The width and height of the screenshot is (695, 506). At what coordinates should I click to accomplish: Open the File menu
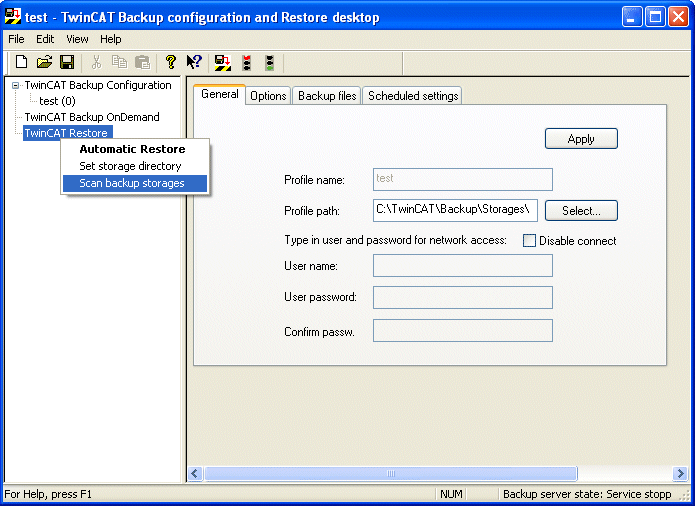pos(16,39)
